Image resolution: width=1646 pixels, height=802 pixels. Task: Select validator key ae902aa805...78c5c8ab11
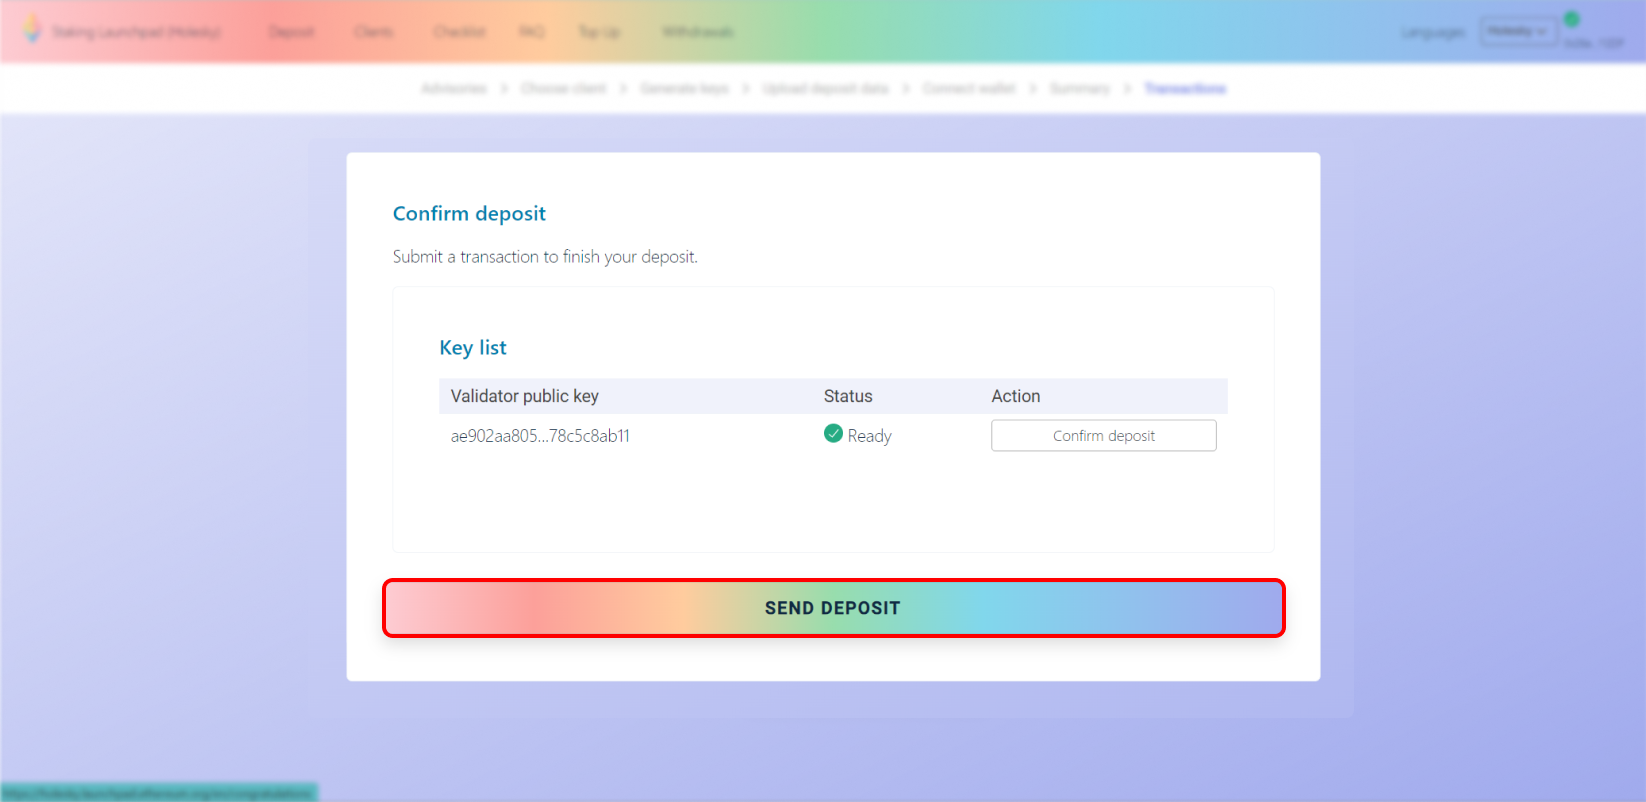click(540, 436)
